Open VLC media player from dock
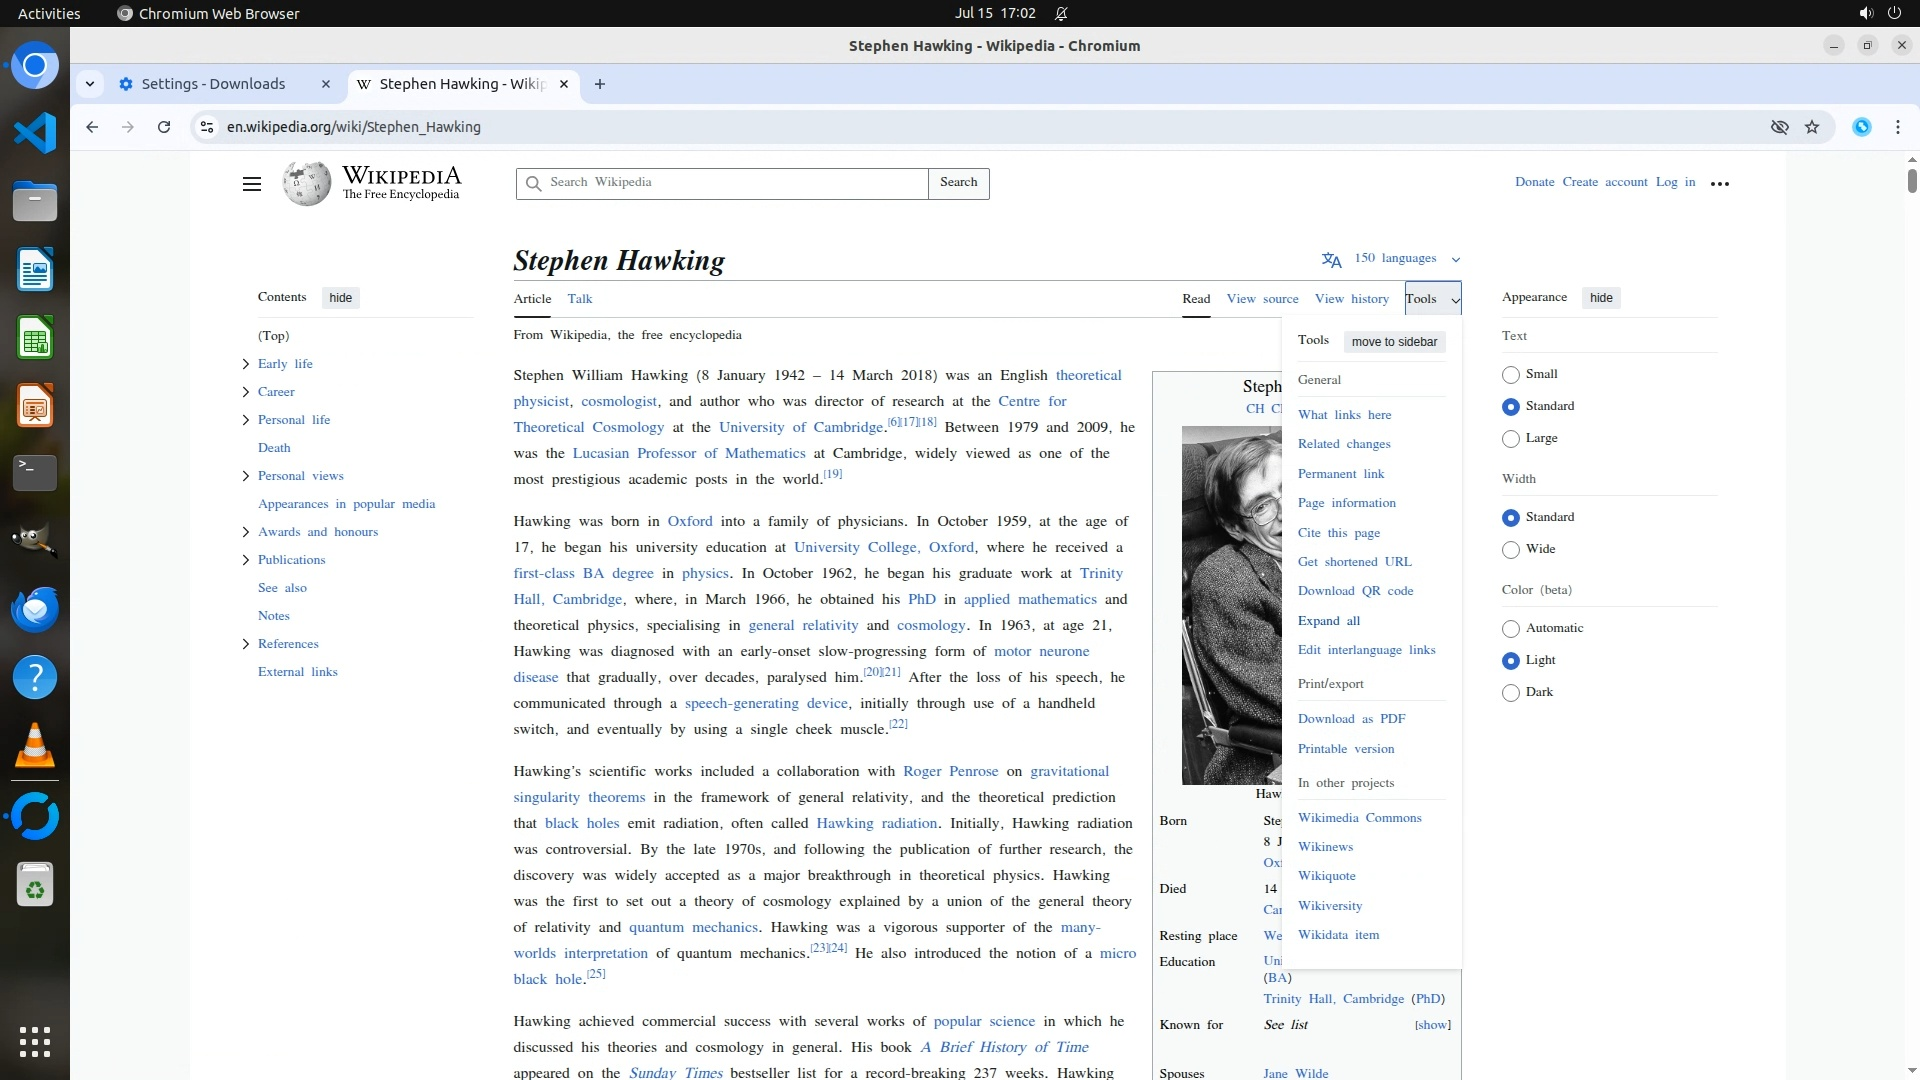The width and height of the screenshot is (1920, 1080). tap(35, 746)
